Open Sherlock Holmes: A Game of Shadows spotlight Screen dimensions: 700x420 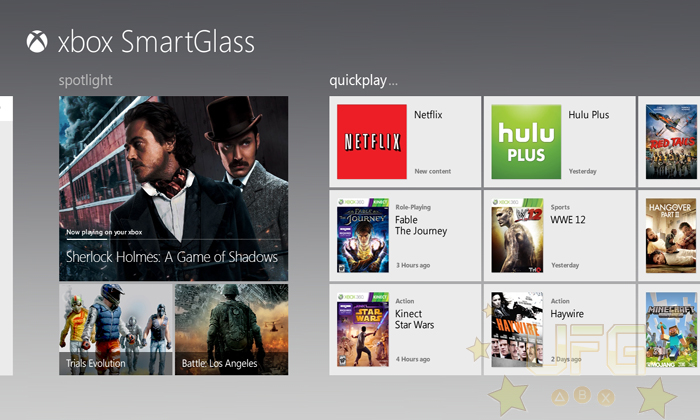click(173, 188)
